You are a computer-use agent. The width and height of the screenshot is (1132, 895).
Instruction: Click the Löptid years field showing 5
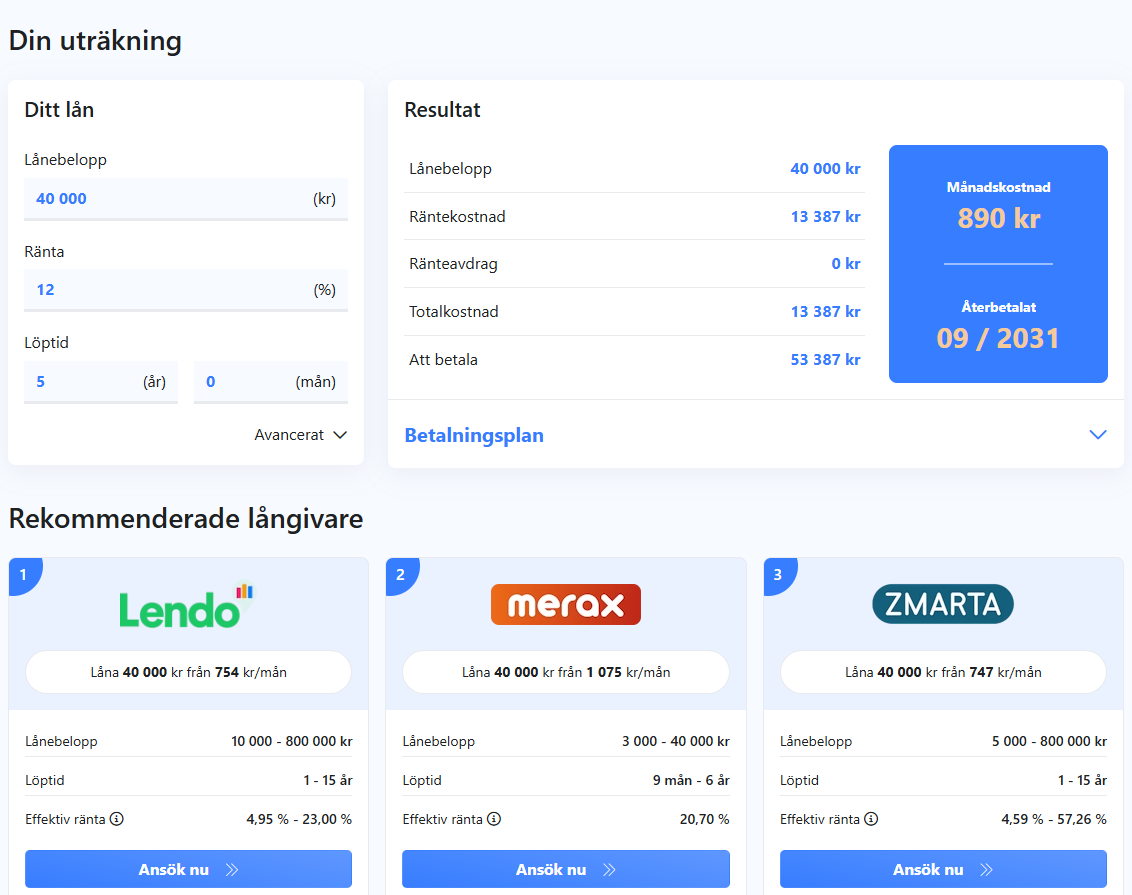point(101,382)
